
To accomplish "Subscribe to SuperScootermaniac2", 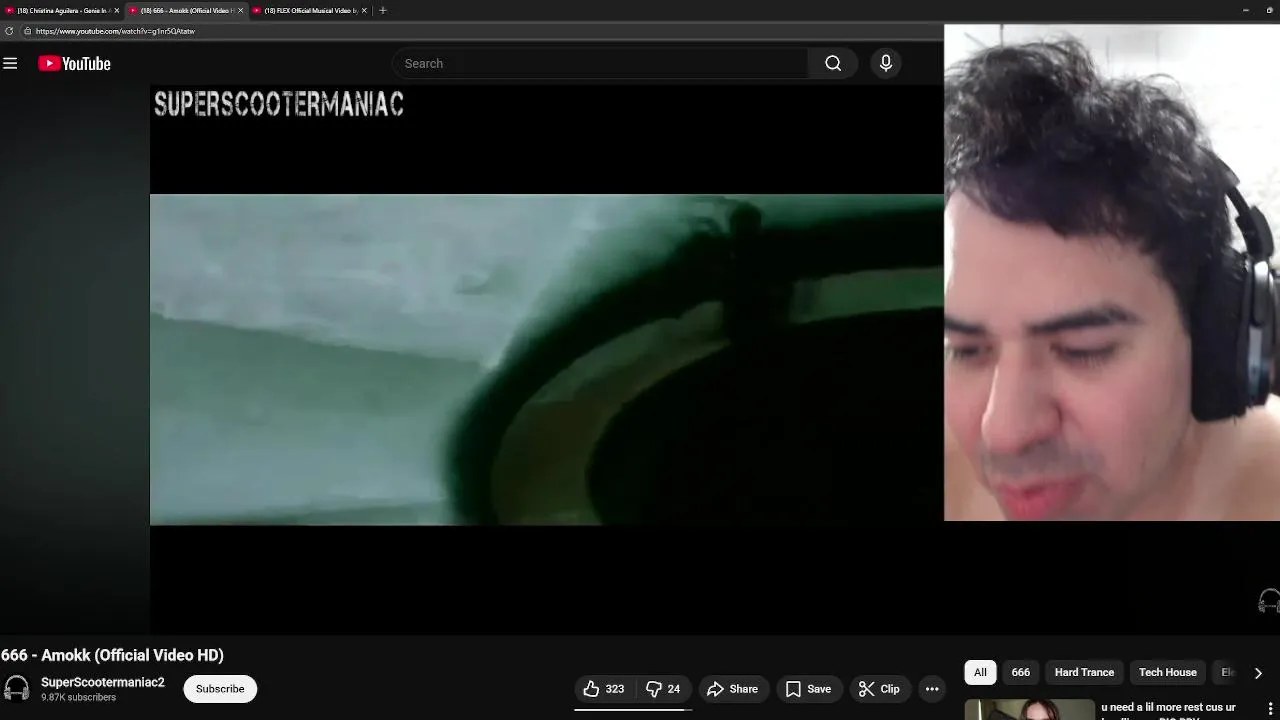I will tap(220, 689).
